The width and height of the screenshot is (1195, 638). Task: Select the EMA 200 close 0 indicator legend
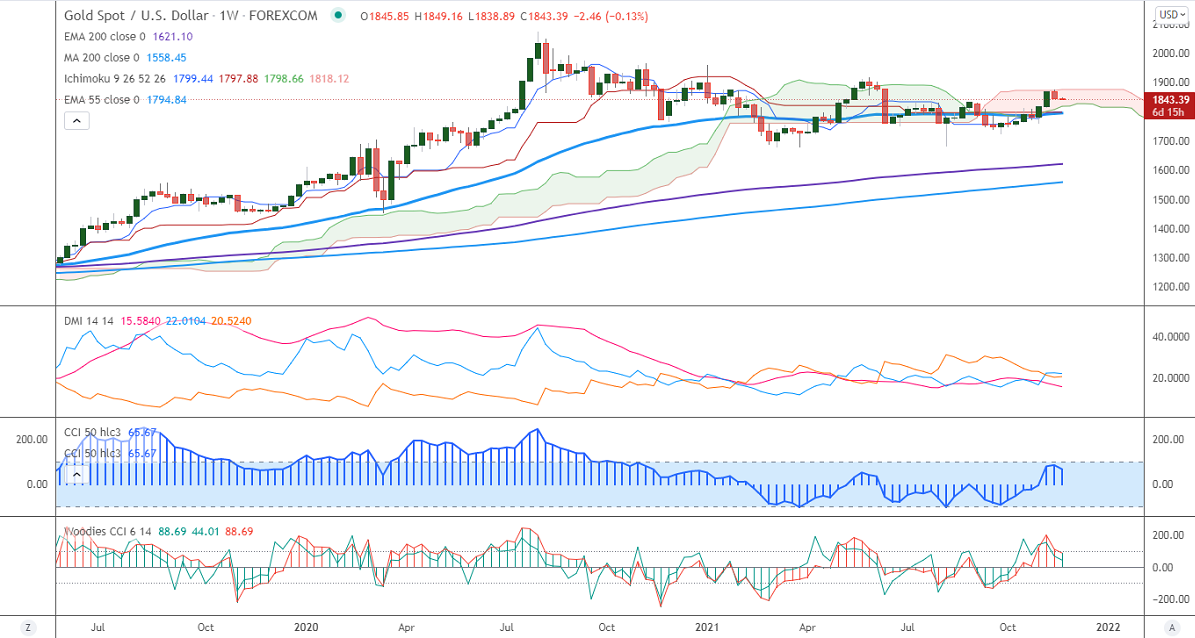tap(104, 37)
